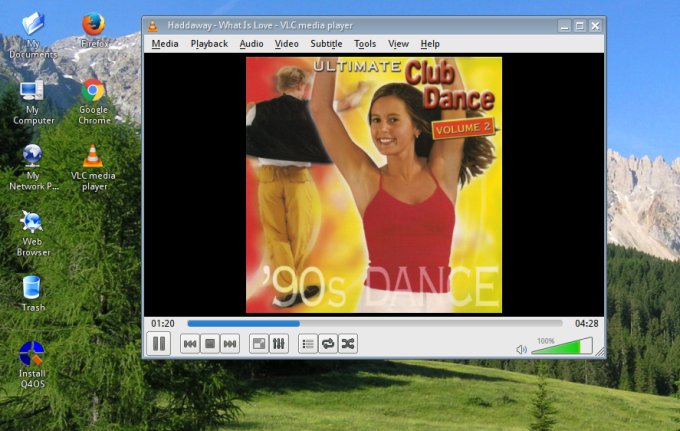Click the elapsed time 01:20 label
680x431 pixels.
click(x=163, y=323)
